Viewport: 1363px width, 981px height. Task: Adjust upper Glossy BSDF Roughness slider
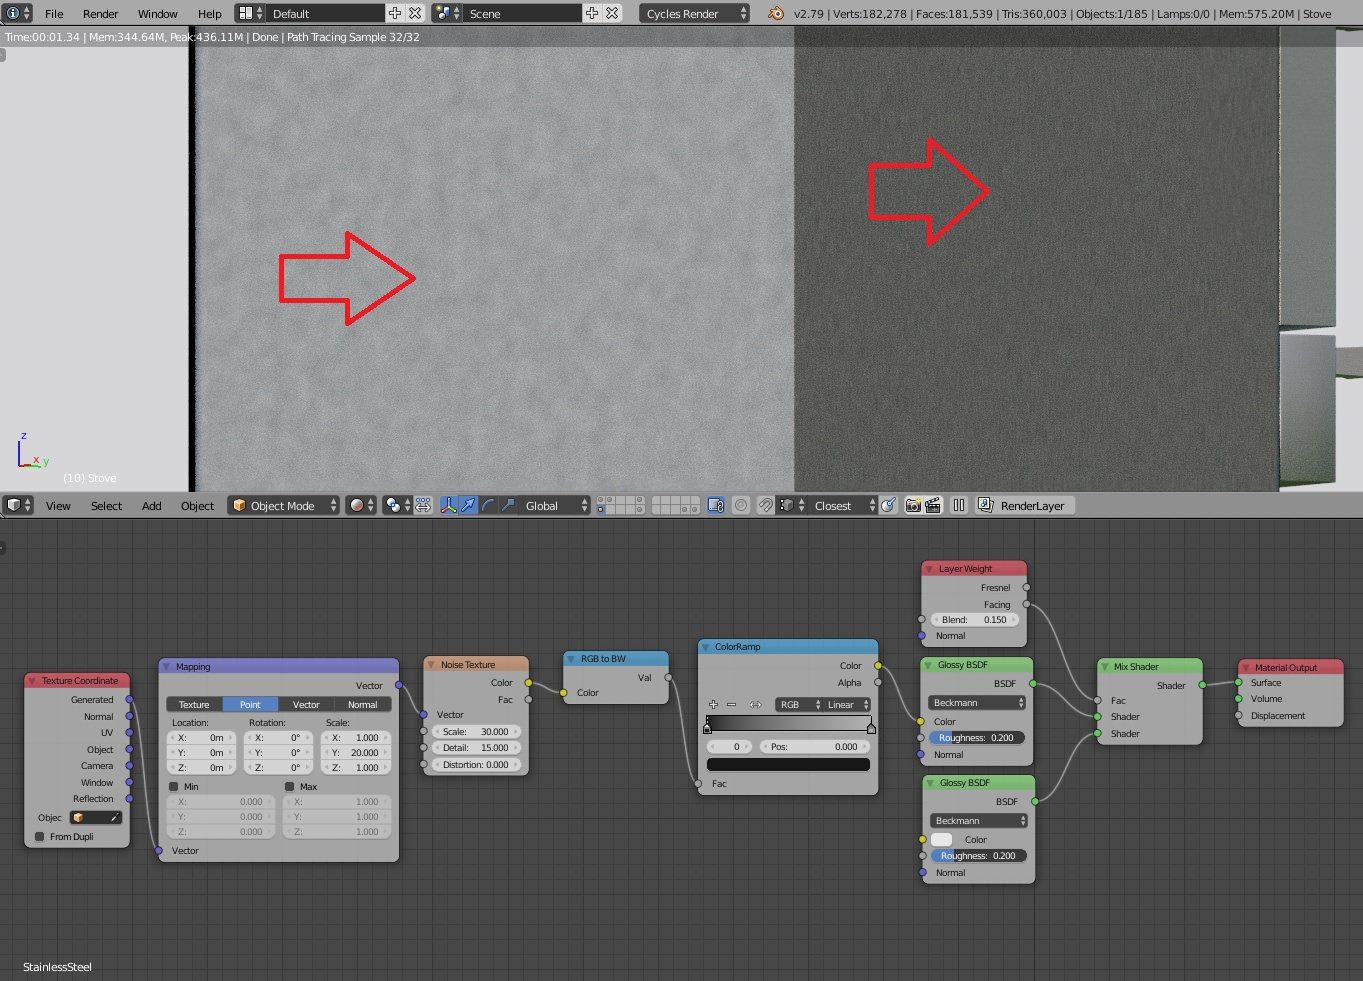[x=977, y=737]
